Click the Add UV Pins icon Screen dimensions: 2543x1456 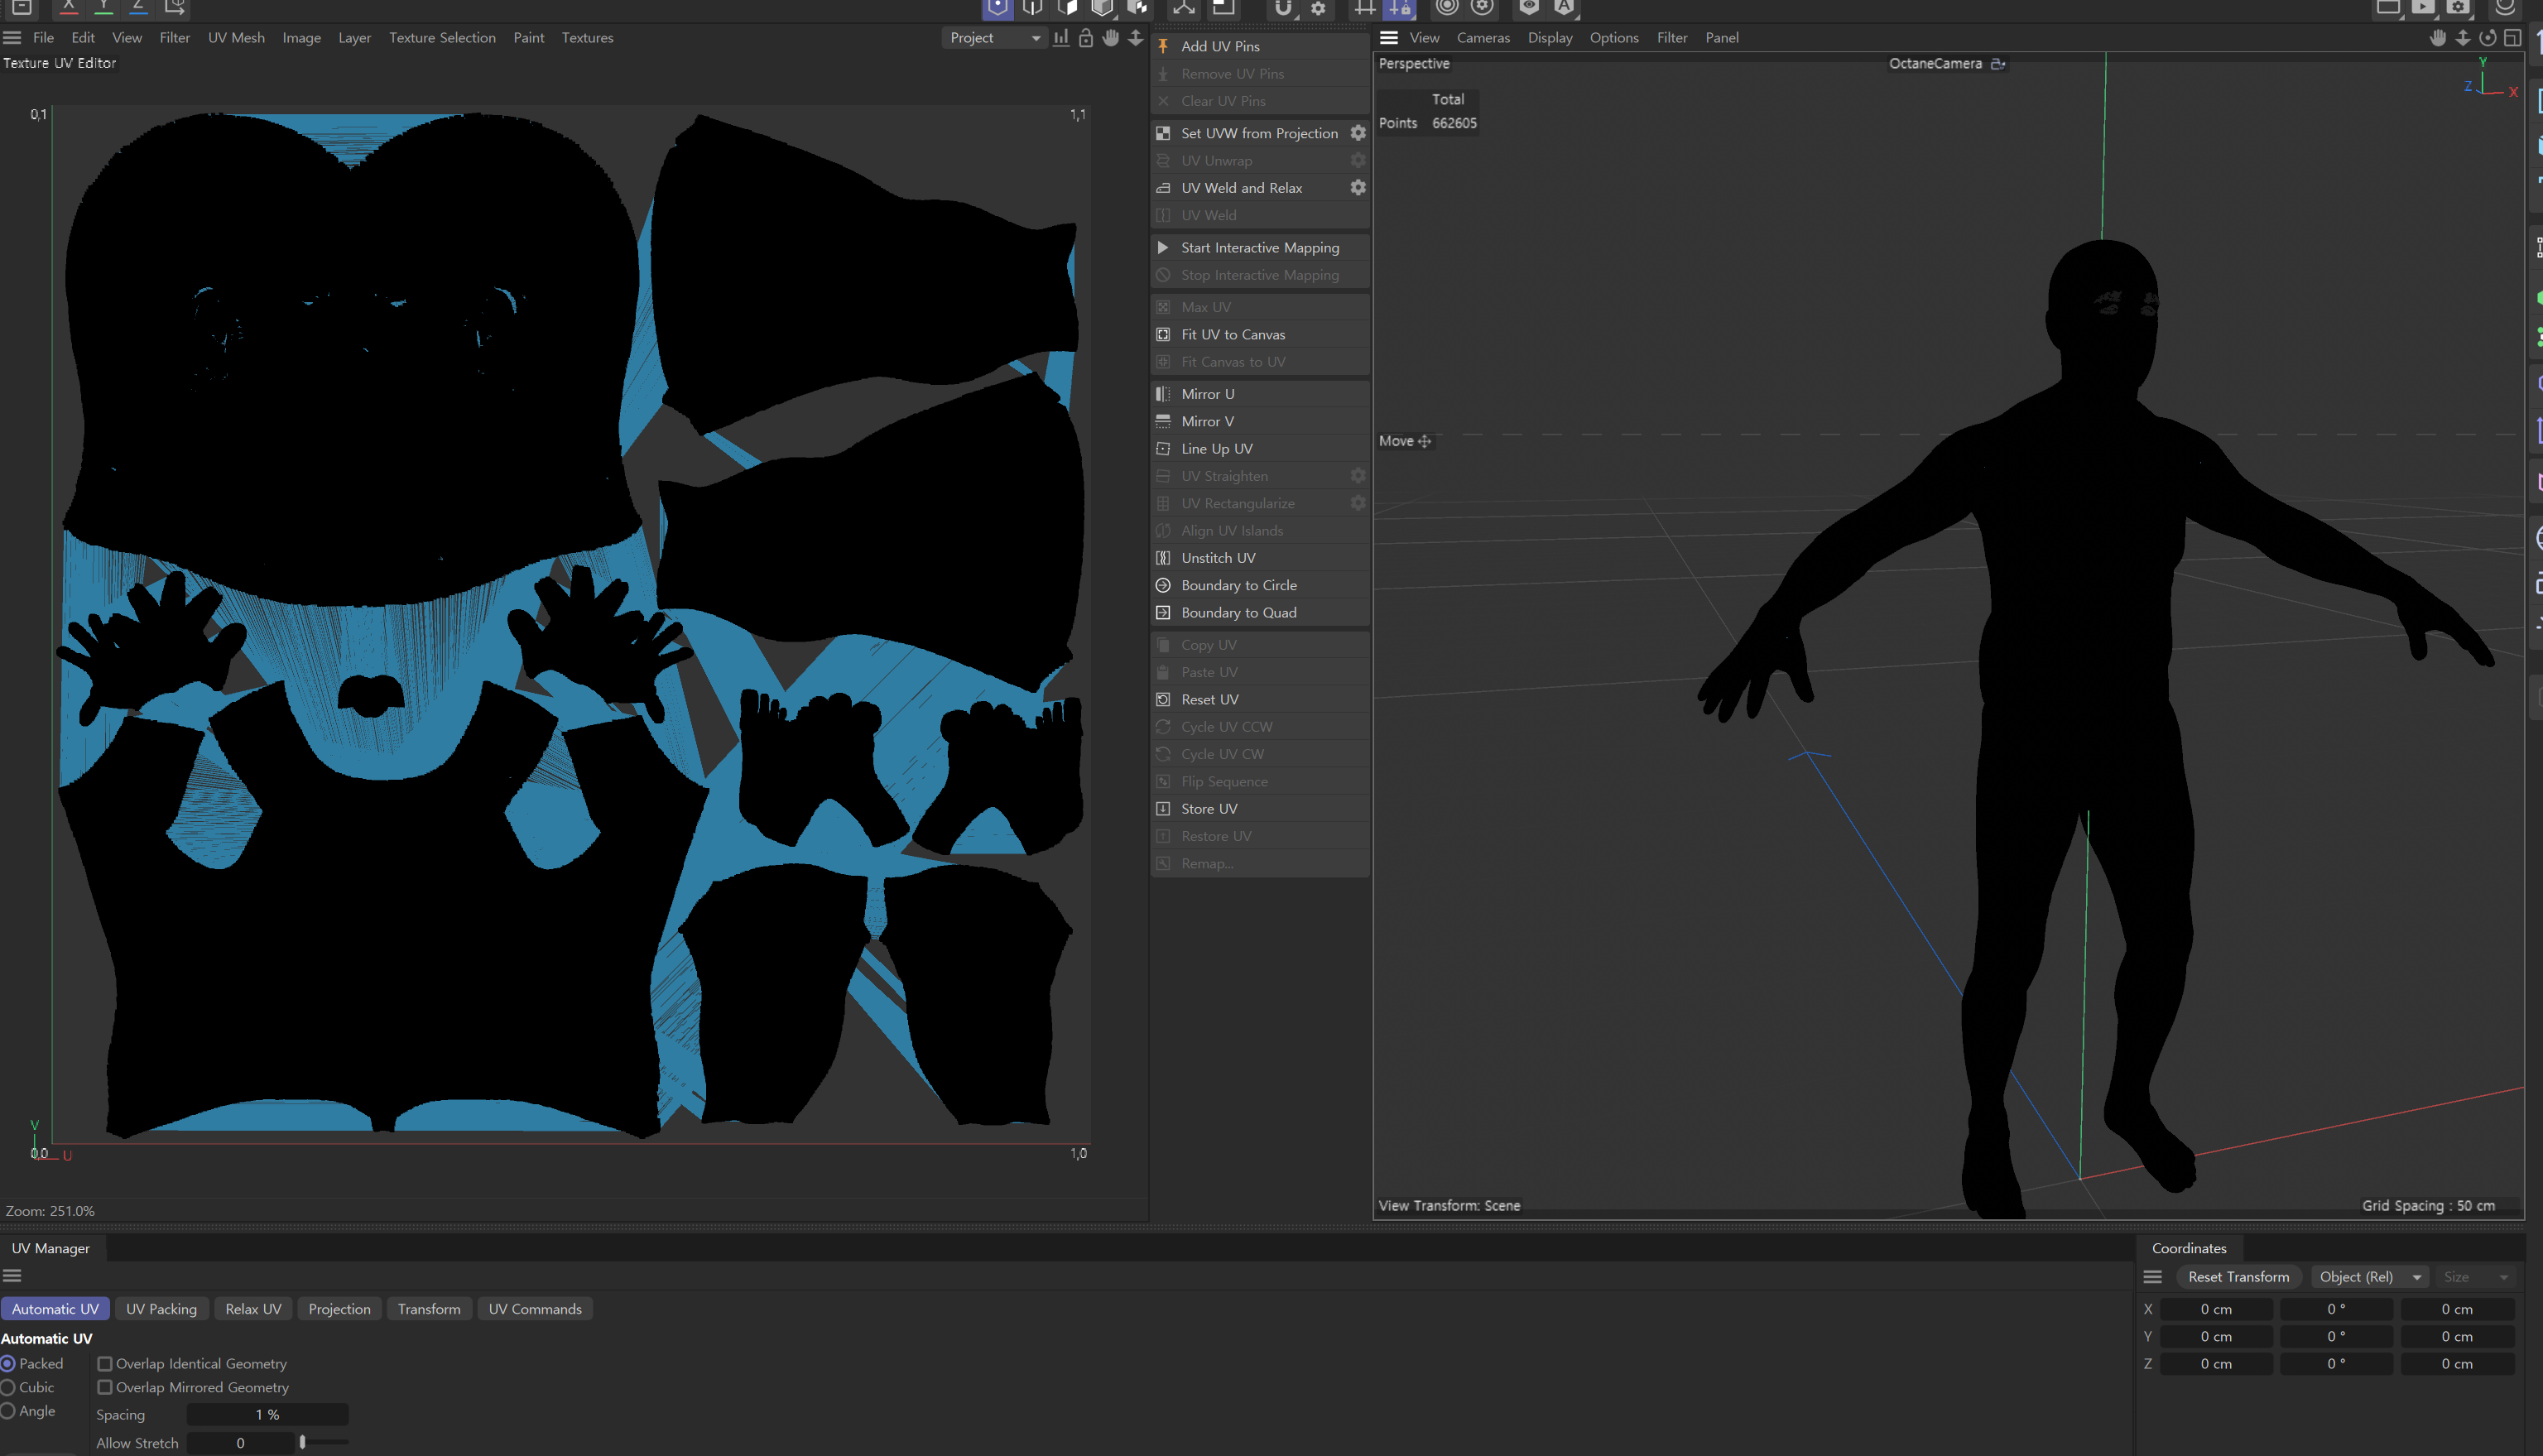tap(1163, 46)
